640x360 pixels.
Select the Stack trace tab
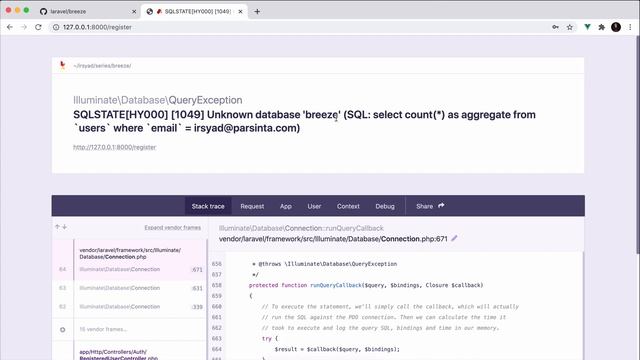point(208,206)
